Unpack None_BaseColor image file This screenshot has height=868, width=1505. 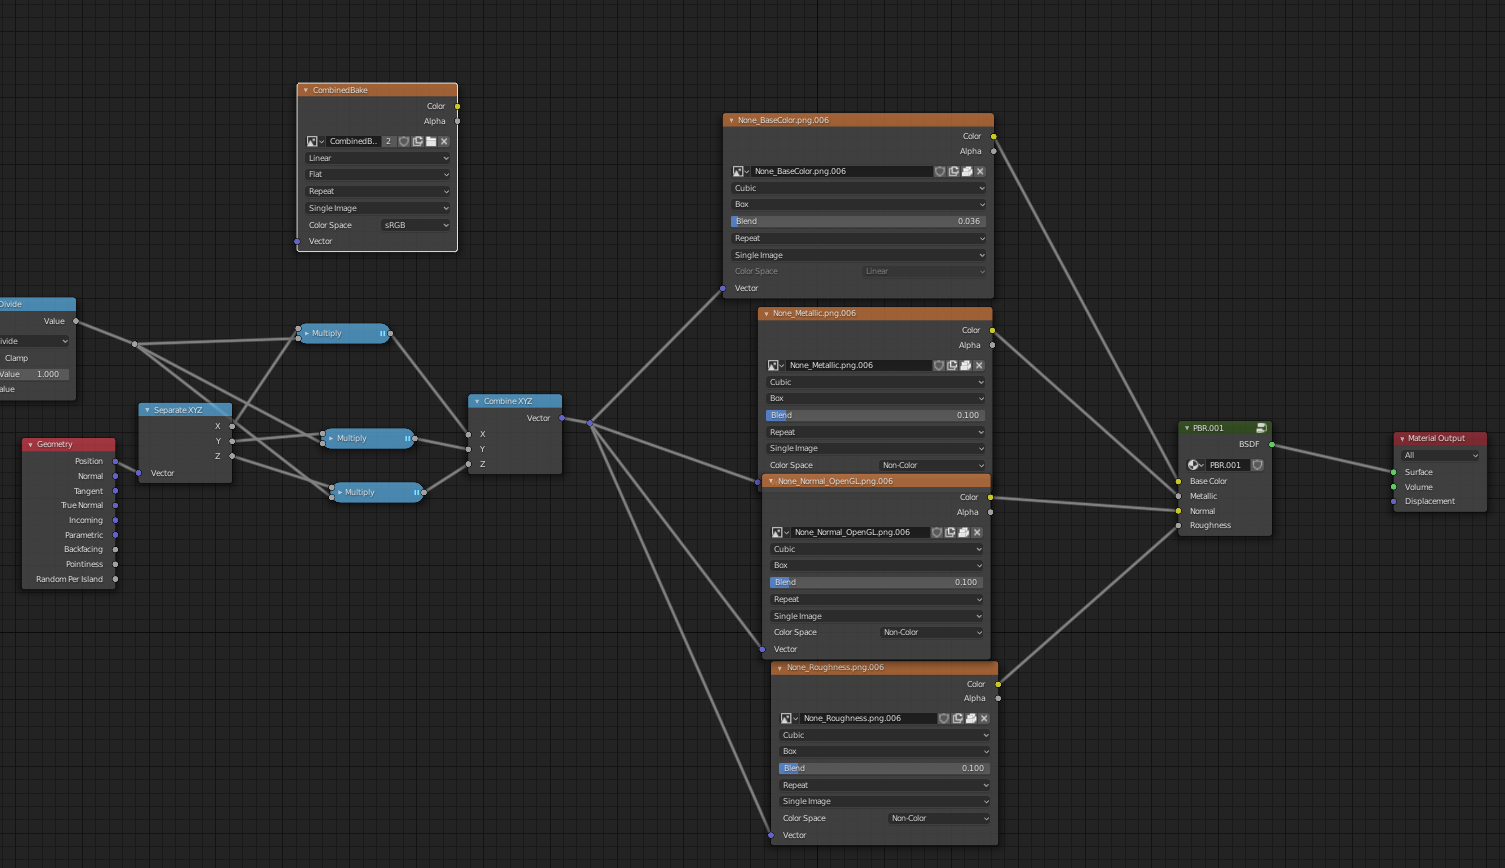[x=967, y=171]
